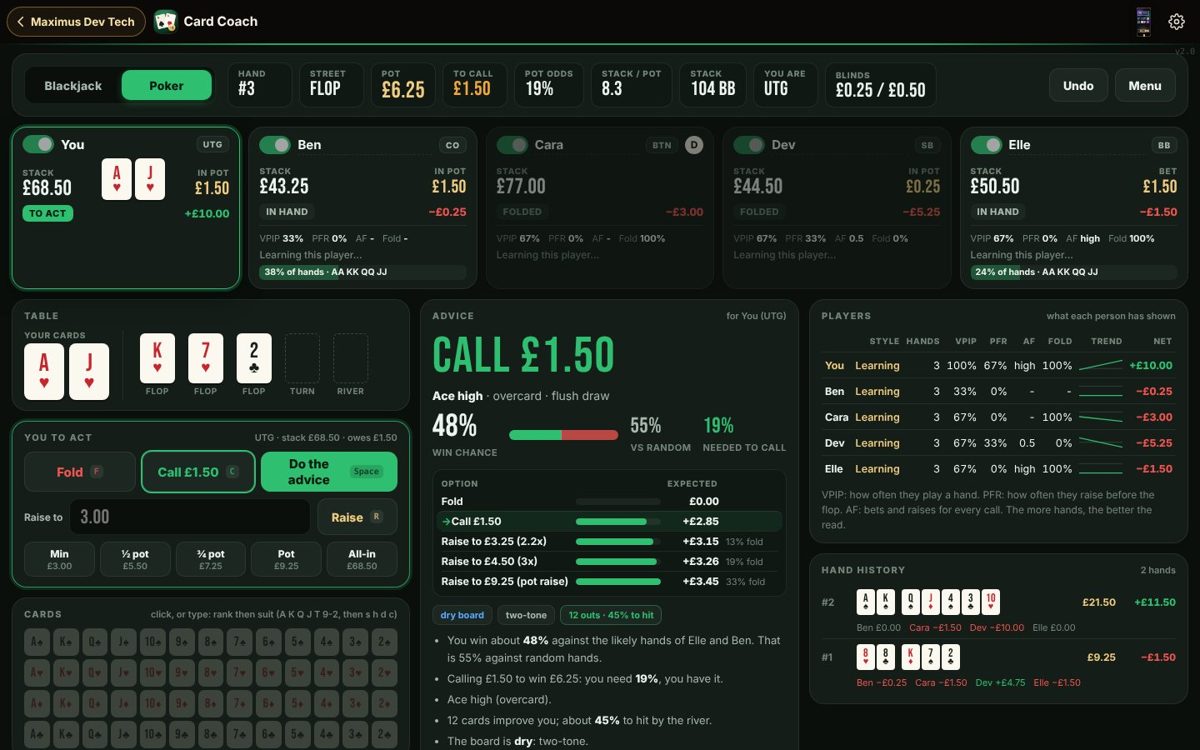Screen dimensions: 1200x750
Task: Pick the 4♦ card in Cards grid
Action: (327, 702)
